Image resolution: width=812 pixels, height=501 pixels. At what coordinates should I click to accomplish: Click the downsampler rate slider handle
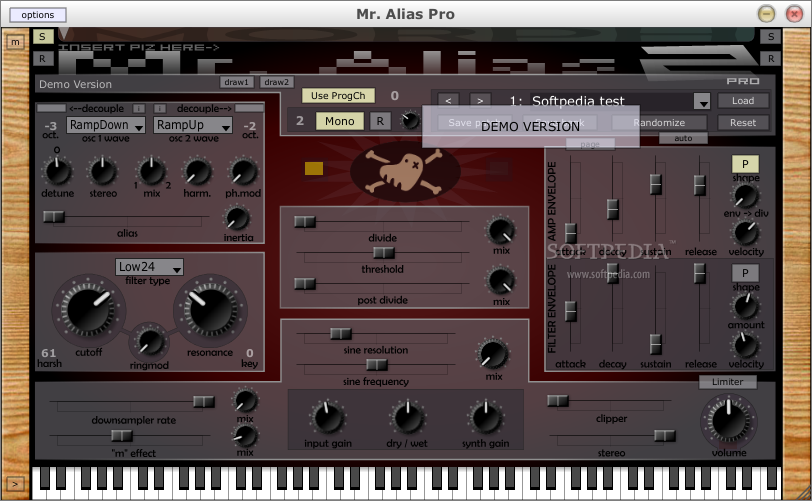204,402
